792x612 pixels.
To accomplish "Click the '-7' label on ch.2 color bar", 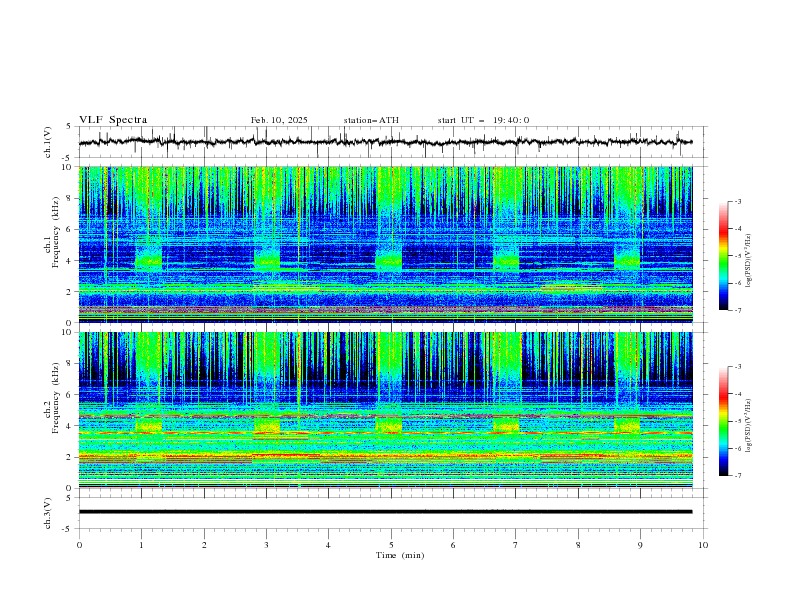I will tap(737, 476).
